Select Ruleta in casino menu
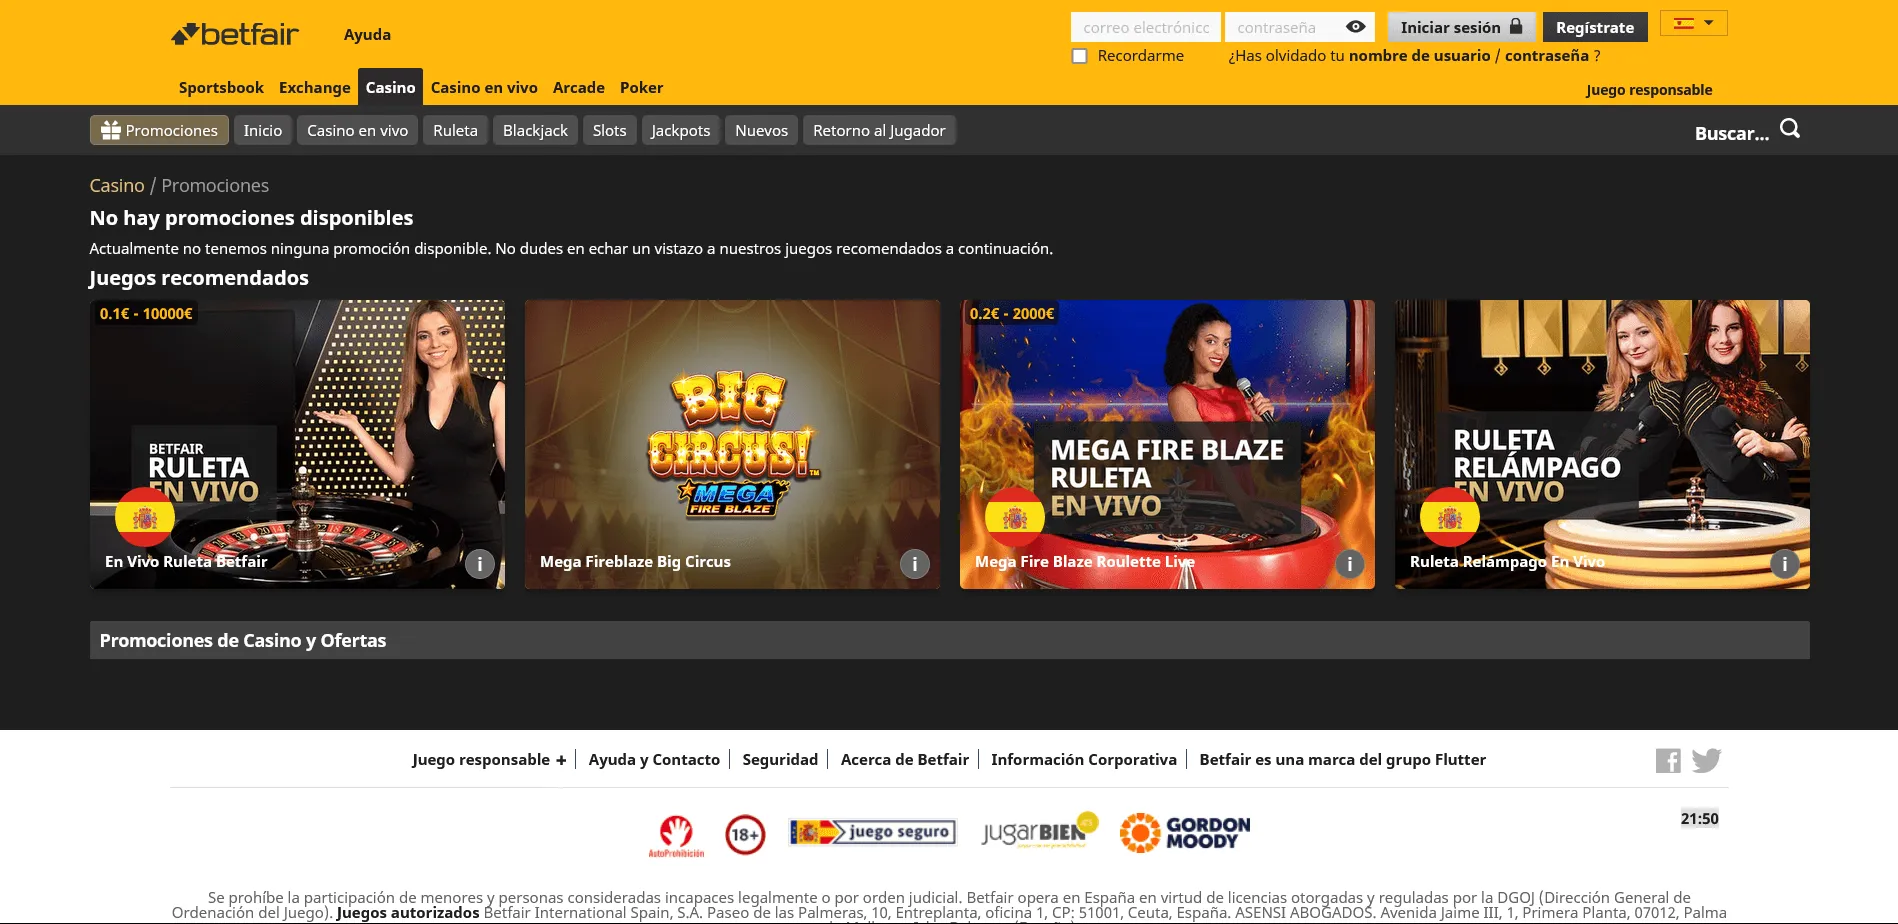1898x924 pixels. point(455,130)
